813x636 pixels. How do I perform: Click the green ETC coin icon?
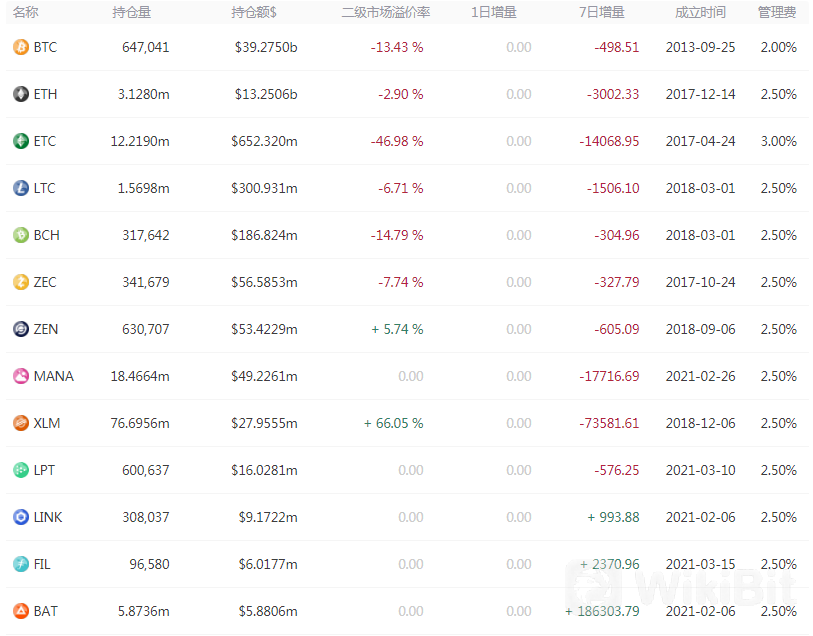click(21, 141)
